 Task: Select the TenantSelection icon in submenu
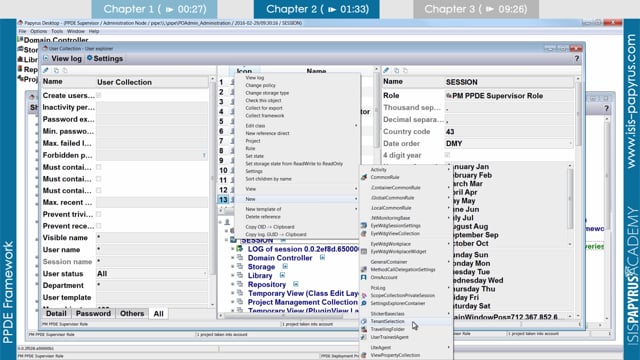364,322
